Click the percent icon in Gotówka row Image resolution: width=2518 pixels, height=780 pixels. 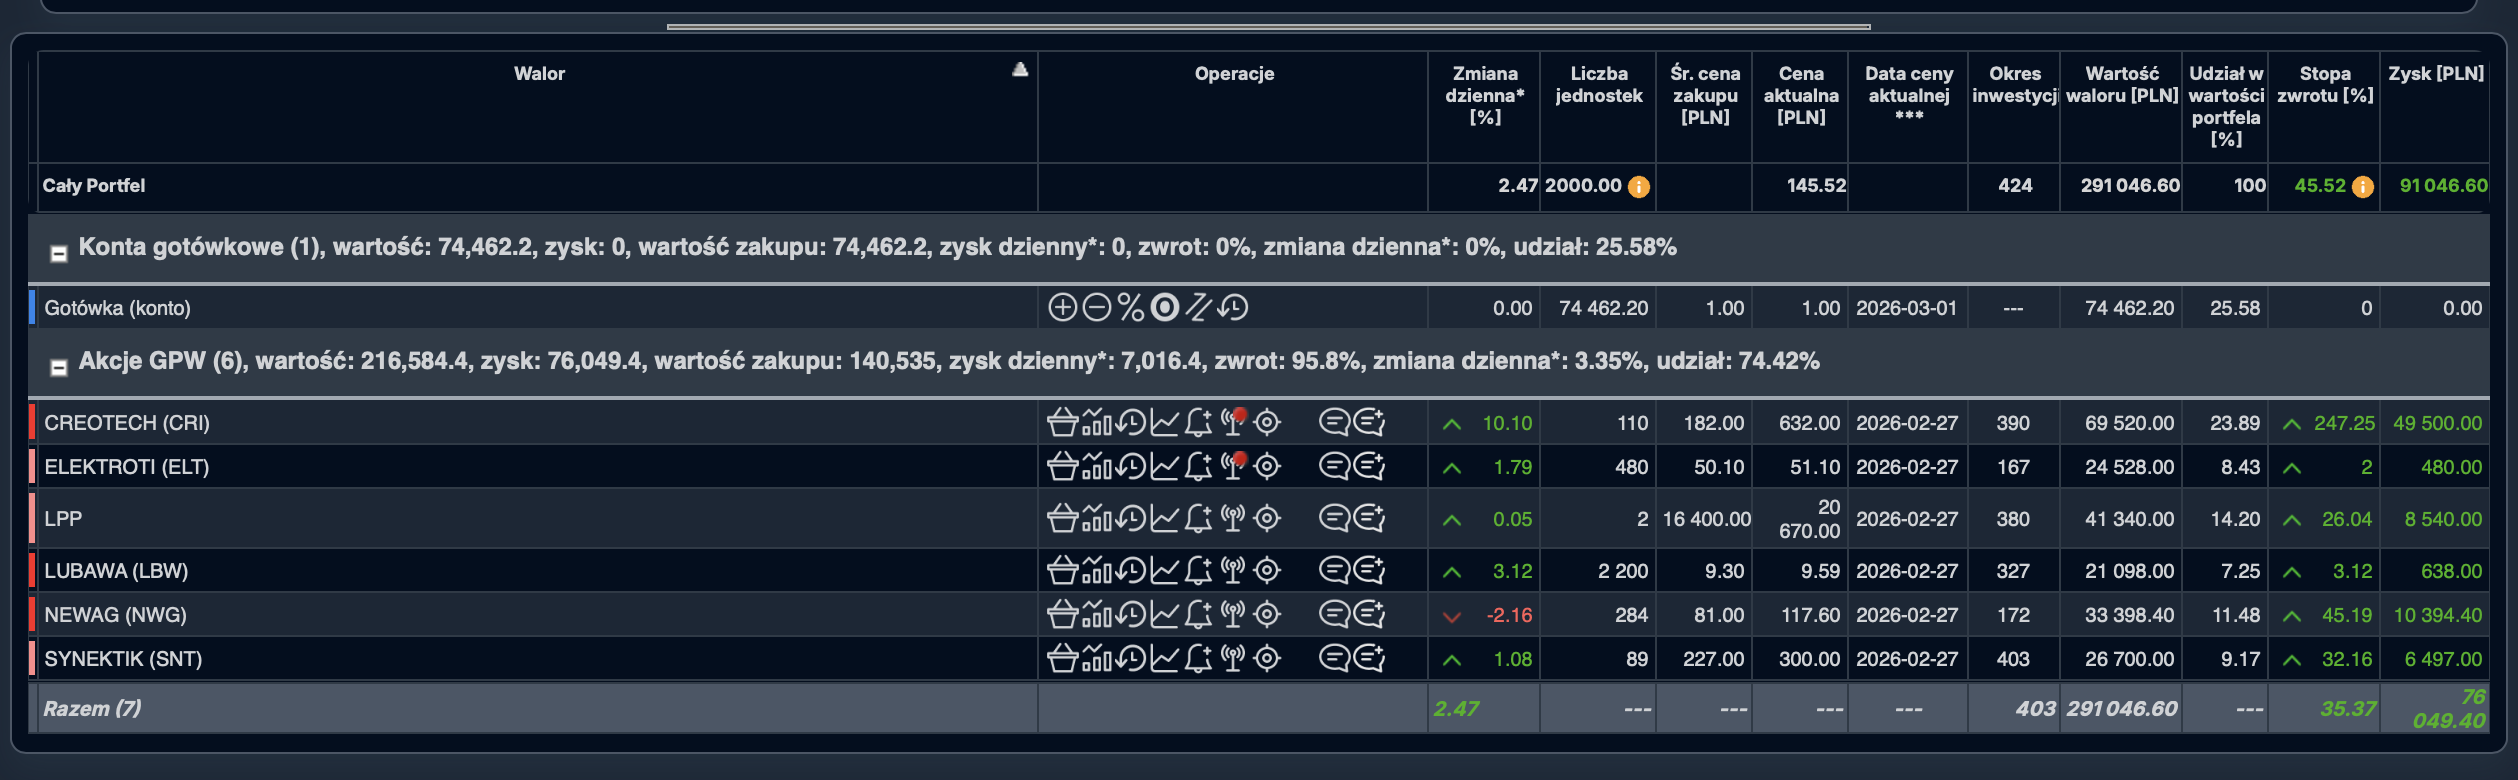click(1130, 307)
